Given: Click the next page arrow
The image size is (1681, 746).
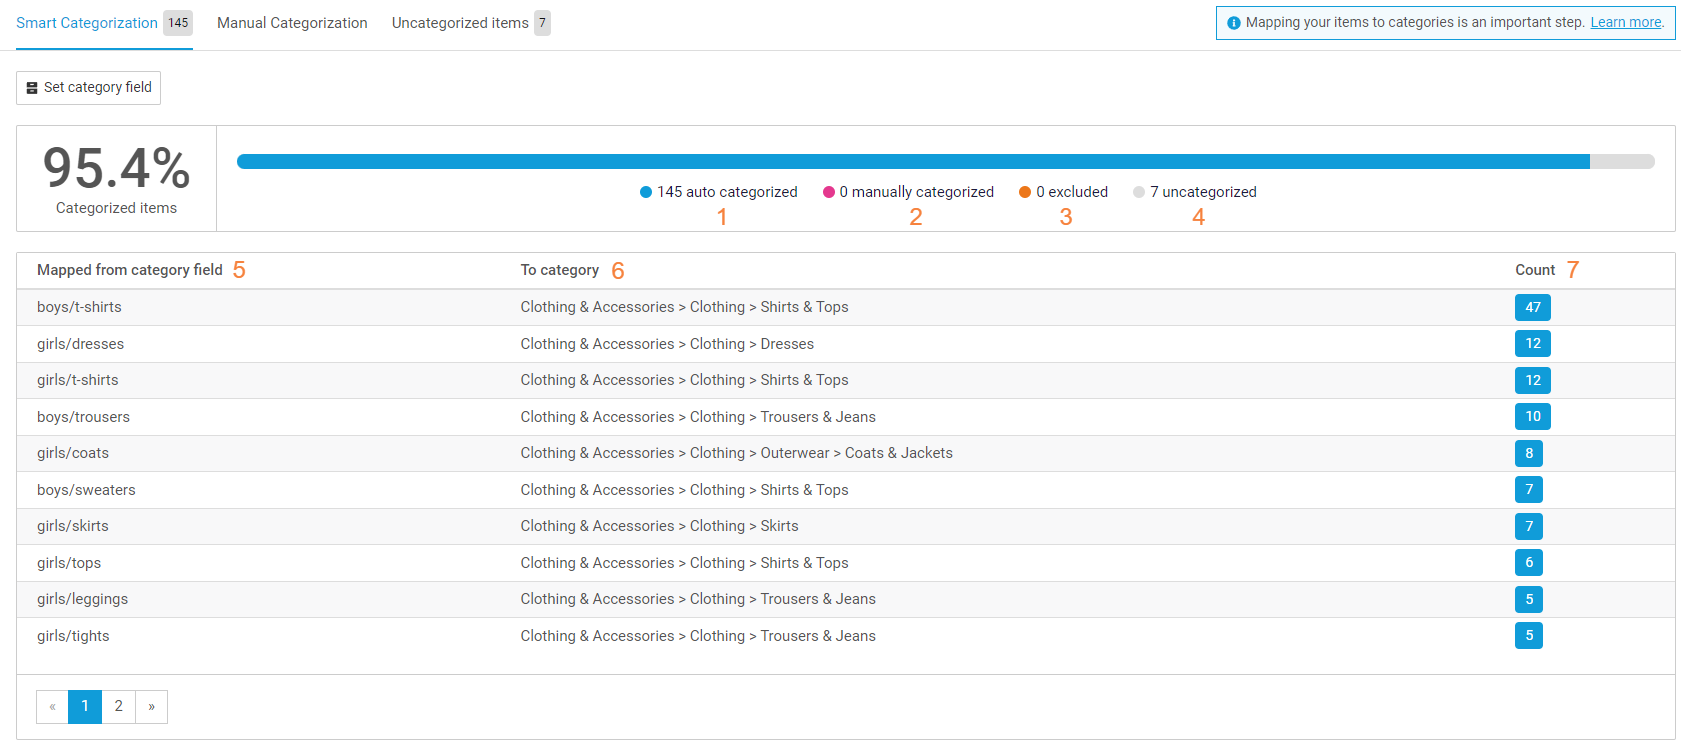Looking at the screenshot, I should 151,707.
